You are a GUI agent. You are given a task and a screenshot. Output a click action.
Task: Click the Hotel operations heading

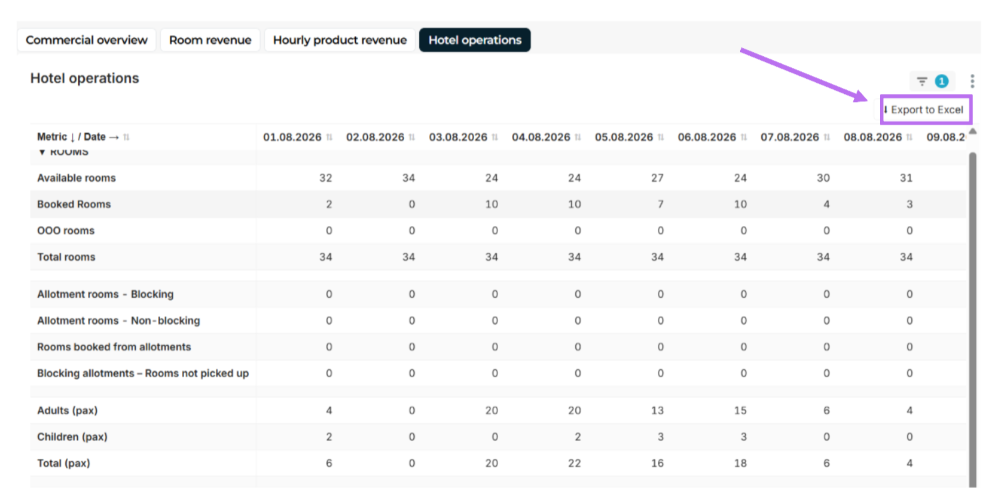[84, 79]
